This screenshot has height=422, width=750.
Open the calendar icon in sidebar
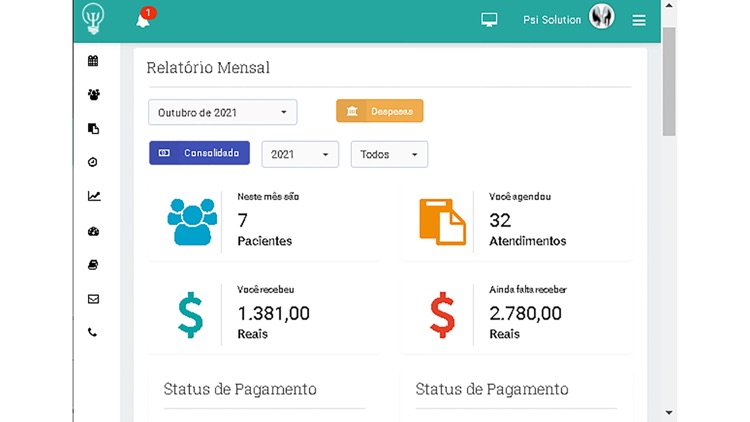tap(93, 61)
